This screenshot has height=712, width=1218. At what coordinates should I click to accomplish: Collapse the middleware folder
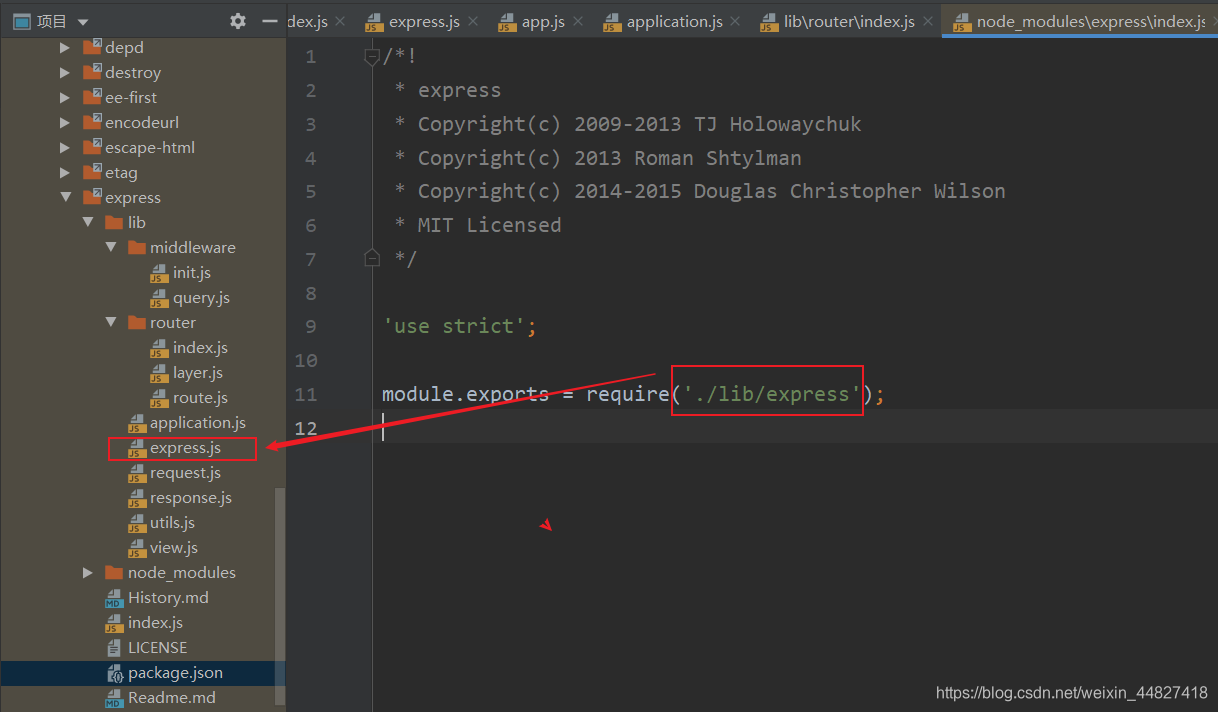pos(111,247)
